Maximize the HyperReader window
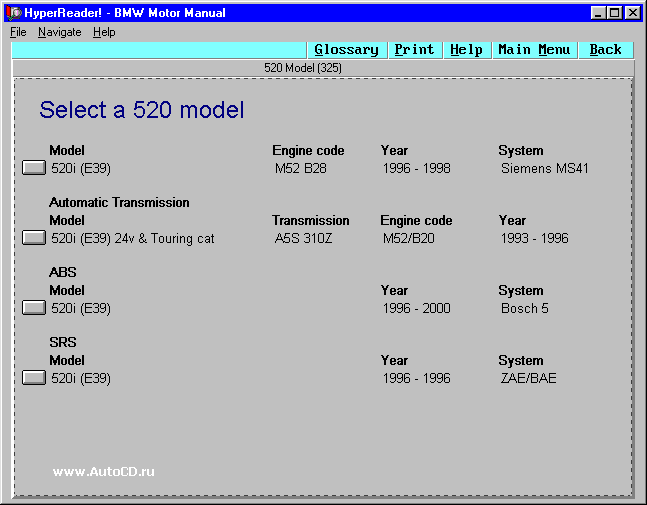 click(x=614, y=13)
